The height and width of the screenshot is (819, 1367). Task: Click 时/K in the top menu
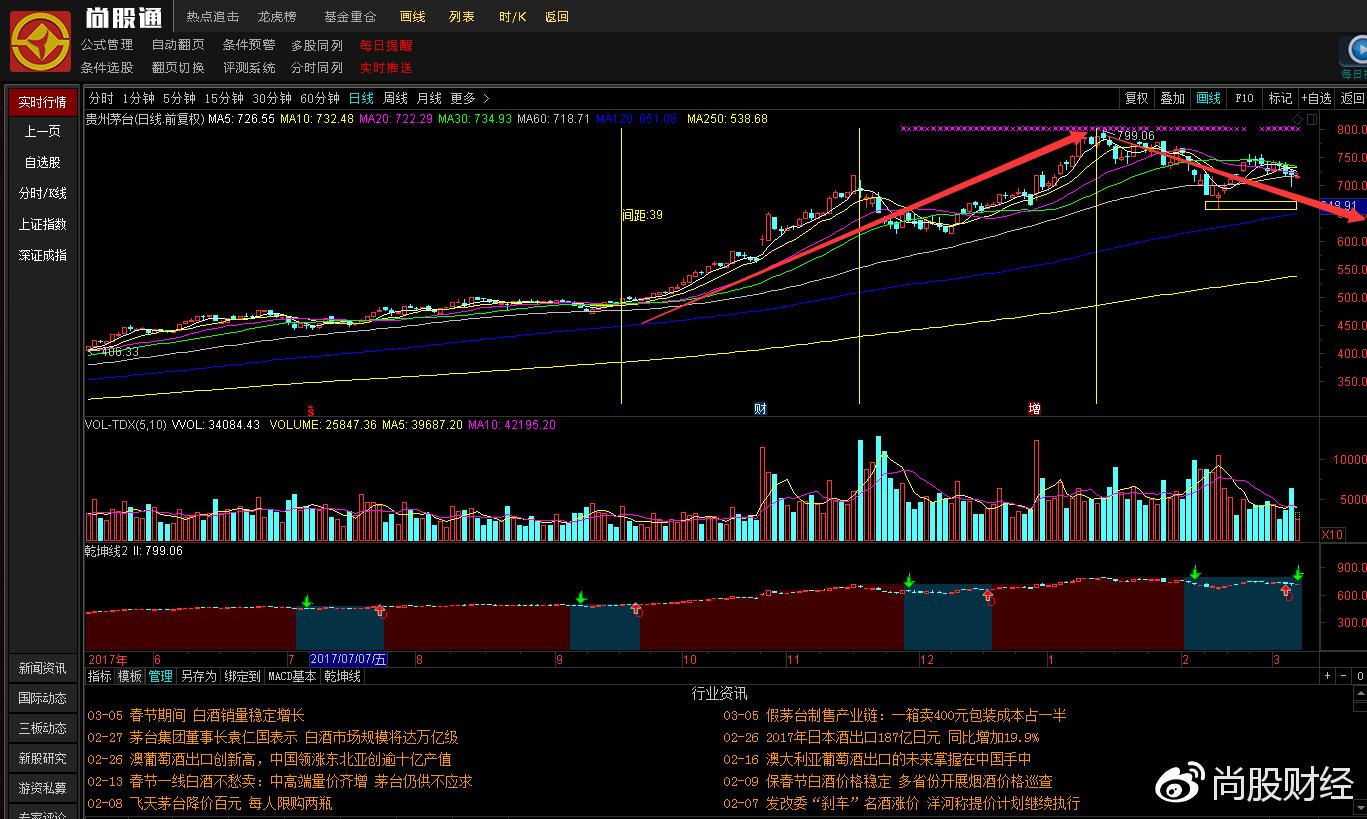coord(512,17)
